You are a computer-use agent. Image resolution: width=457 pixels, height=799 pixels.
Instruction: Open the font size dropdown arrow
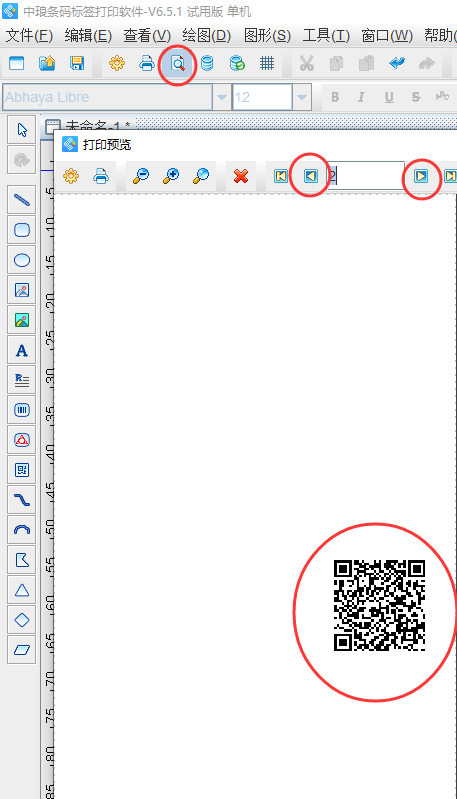[x=302, y=97]
